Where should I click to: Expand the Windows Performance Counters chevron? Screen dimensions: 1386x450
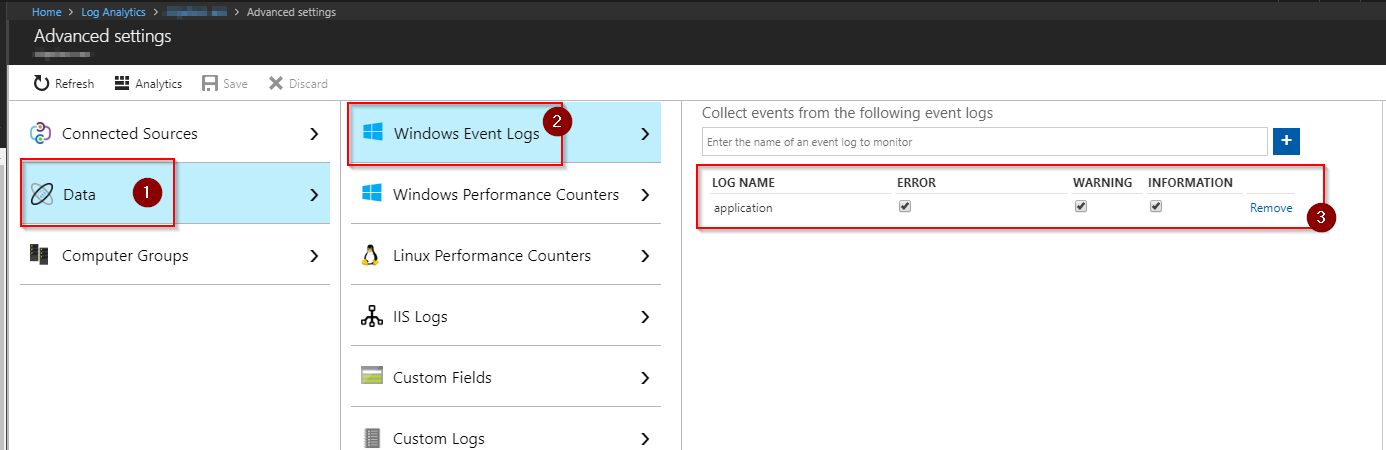645,194
